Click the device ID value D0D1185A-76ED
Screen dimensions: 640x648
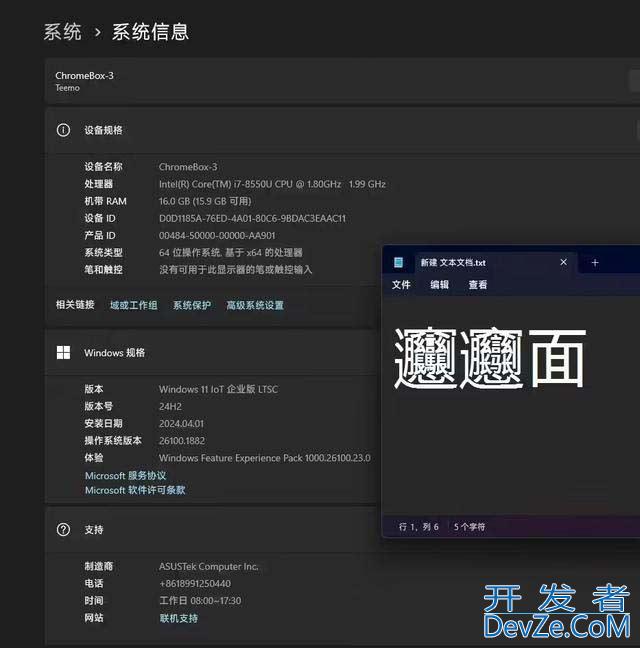point(252,218)
